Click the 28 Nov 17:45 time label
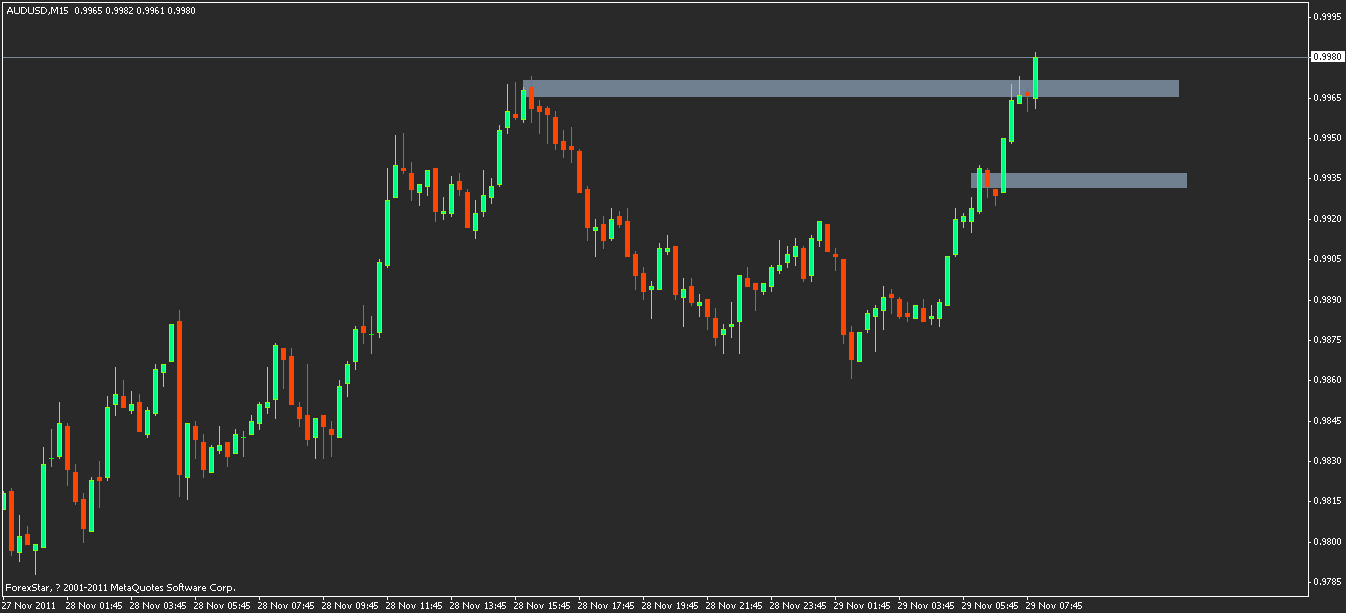 pyautogui.click(x=606, y=605)
